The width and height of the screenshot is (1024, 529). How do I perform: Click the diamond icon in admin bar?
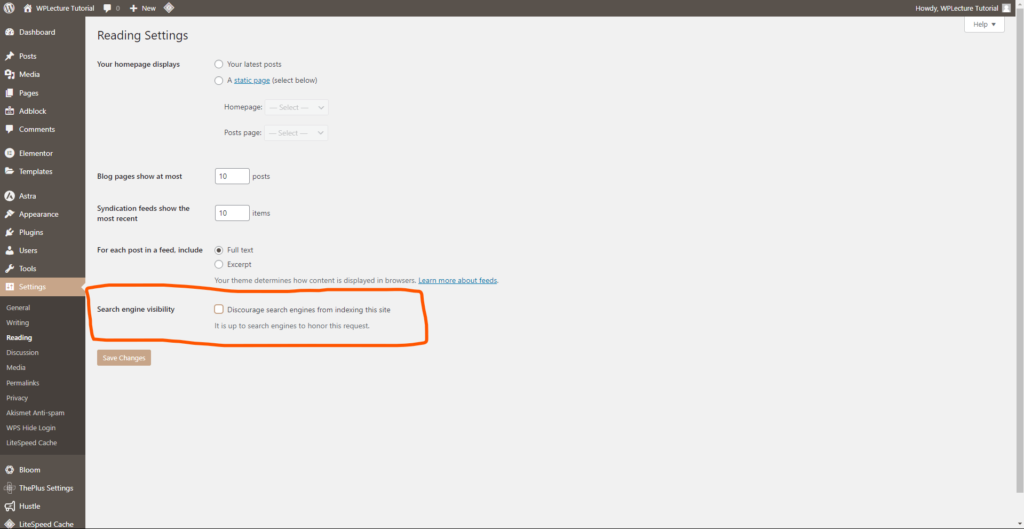[168, 8]
